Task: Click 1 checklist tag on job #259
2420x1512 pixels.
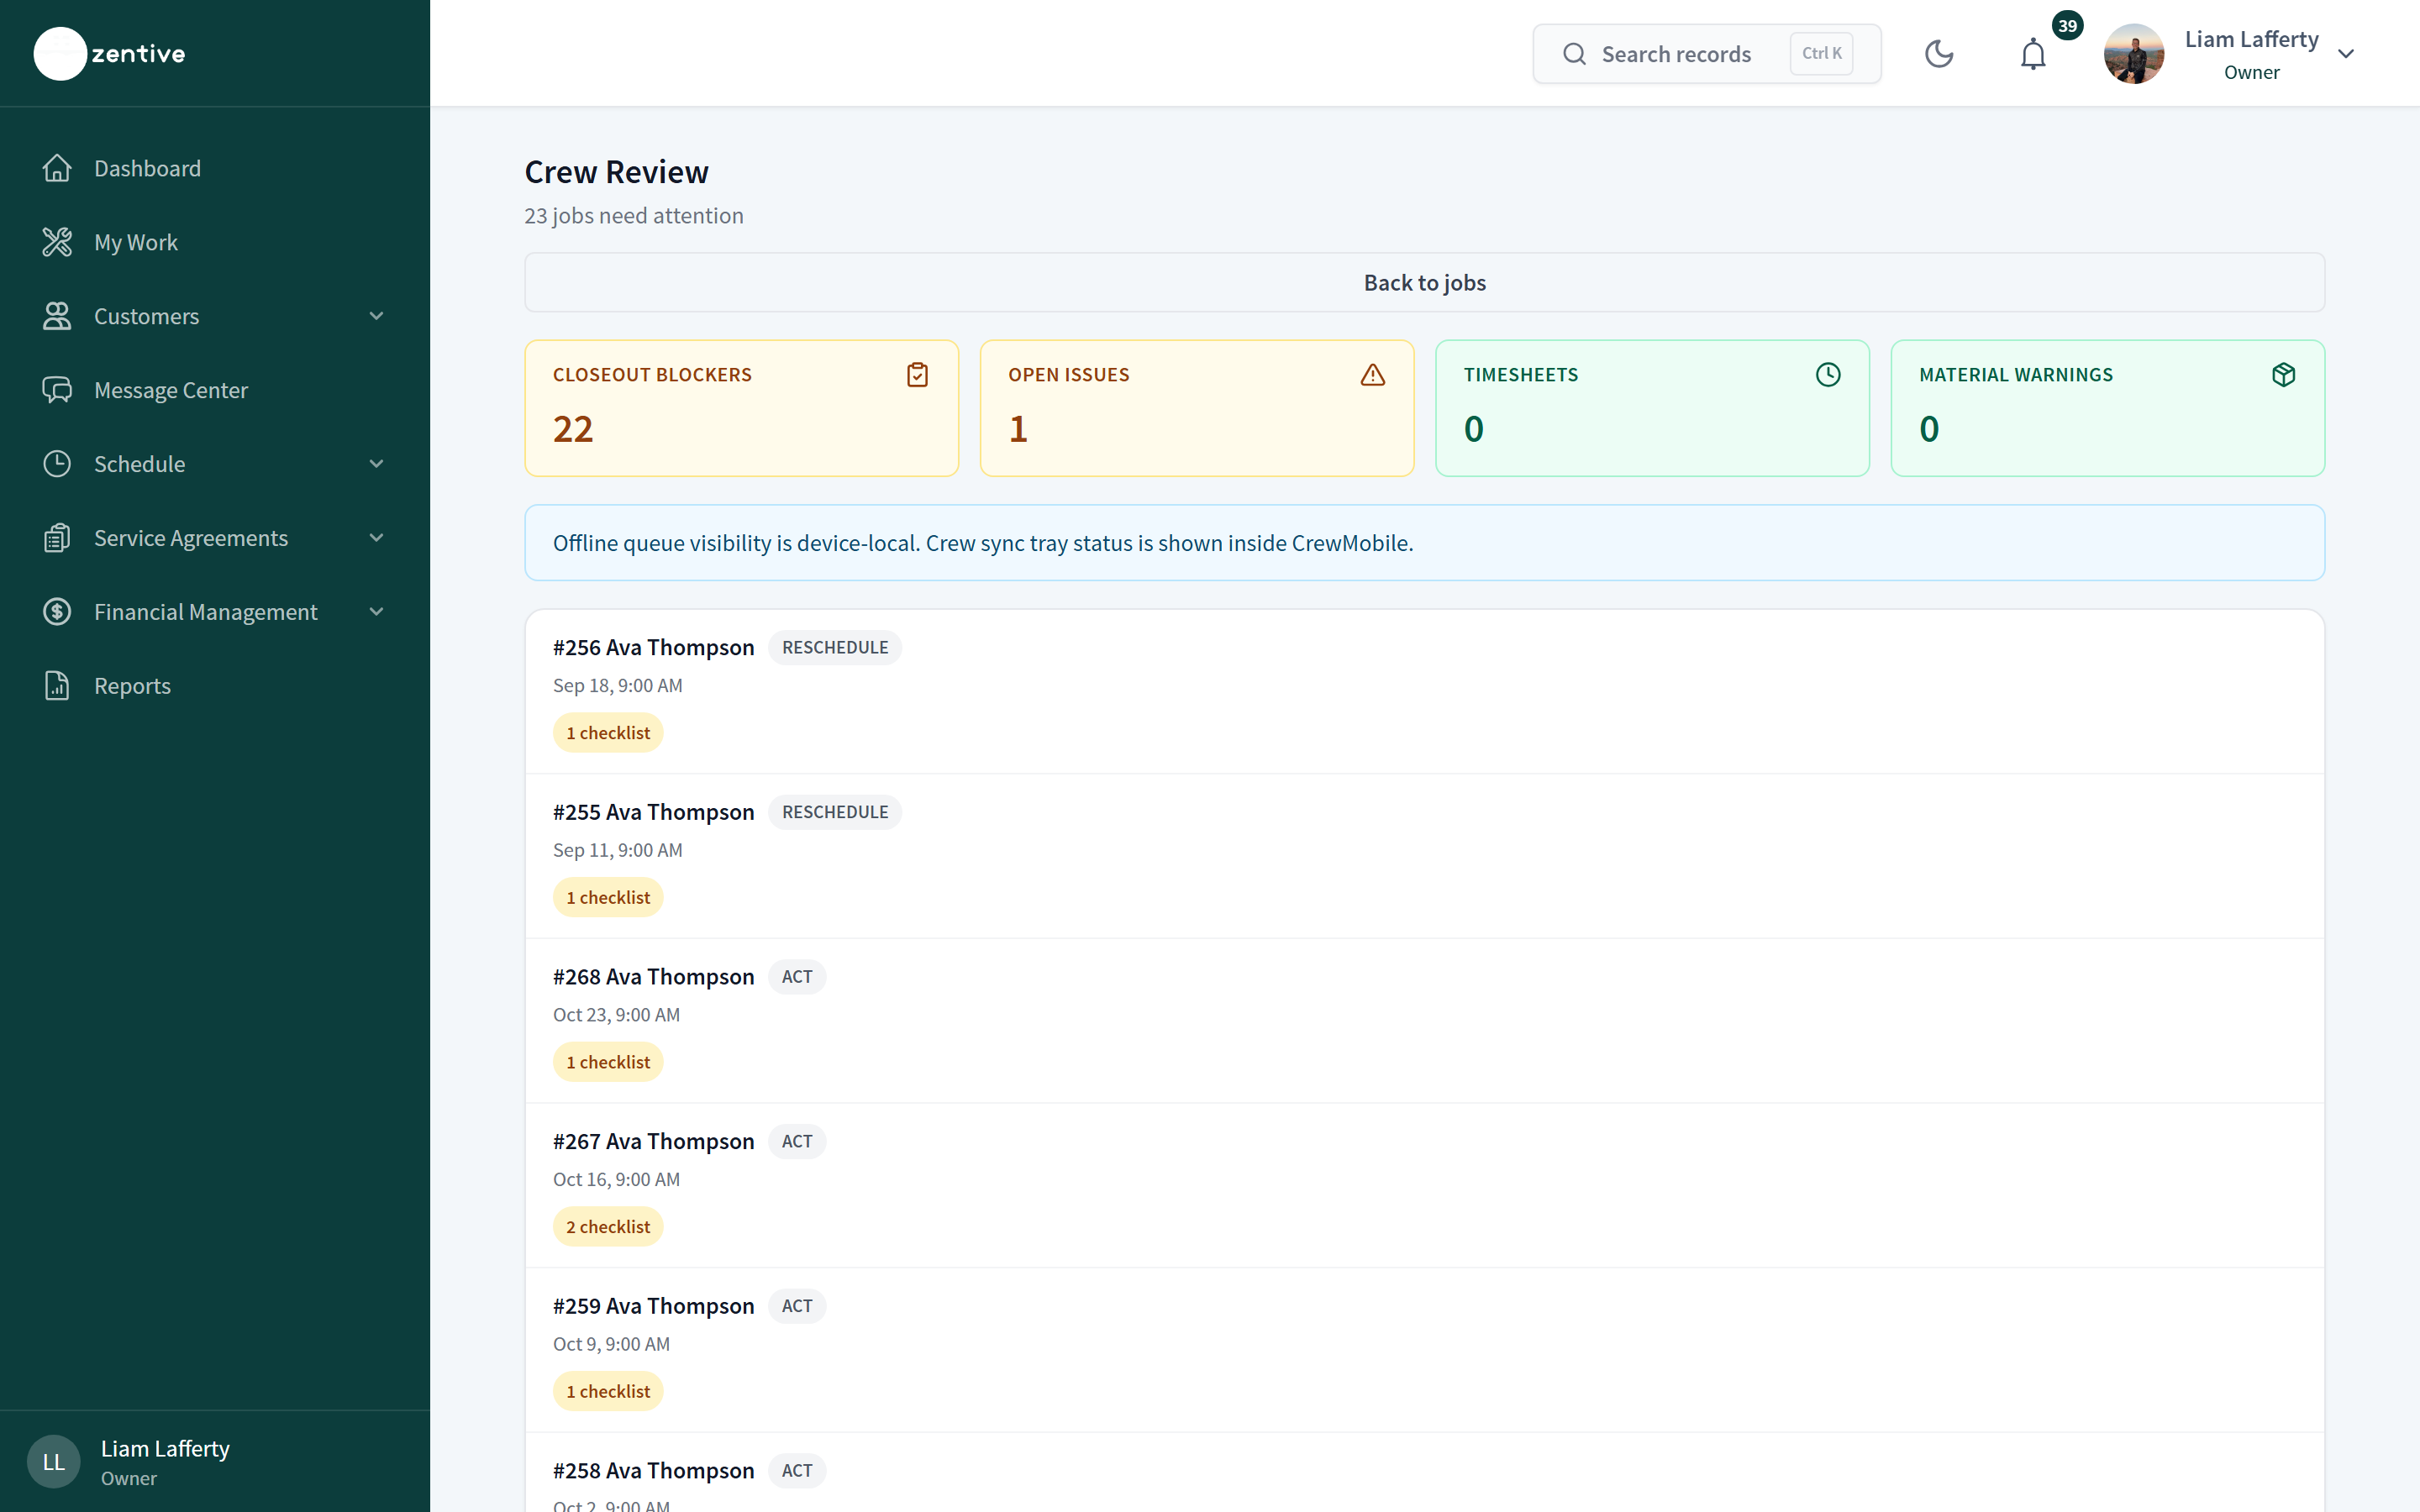Action: tap(608, 1391)
